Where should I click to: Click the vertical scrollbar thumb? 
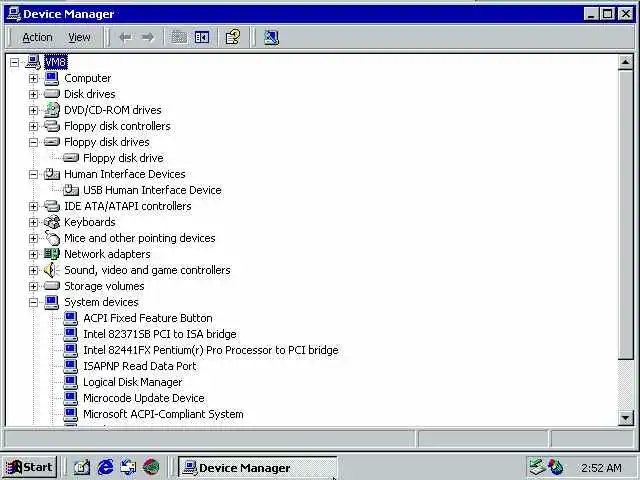(x=625, y=214)
